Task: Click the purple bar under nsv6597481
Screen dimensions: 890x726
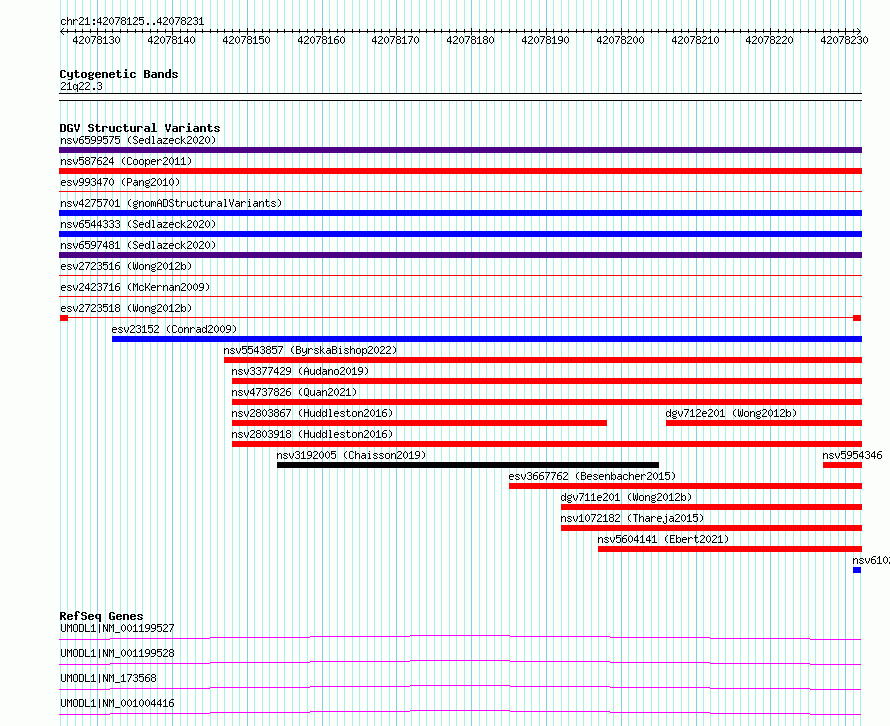Action: (460, 255)
